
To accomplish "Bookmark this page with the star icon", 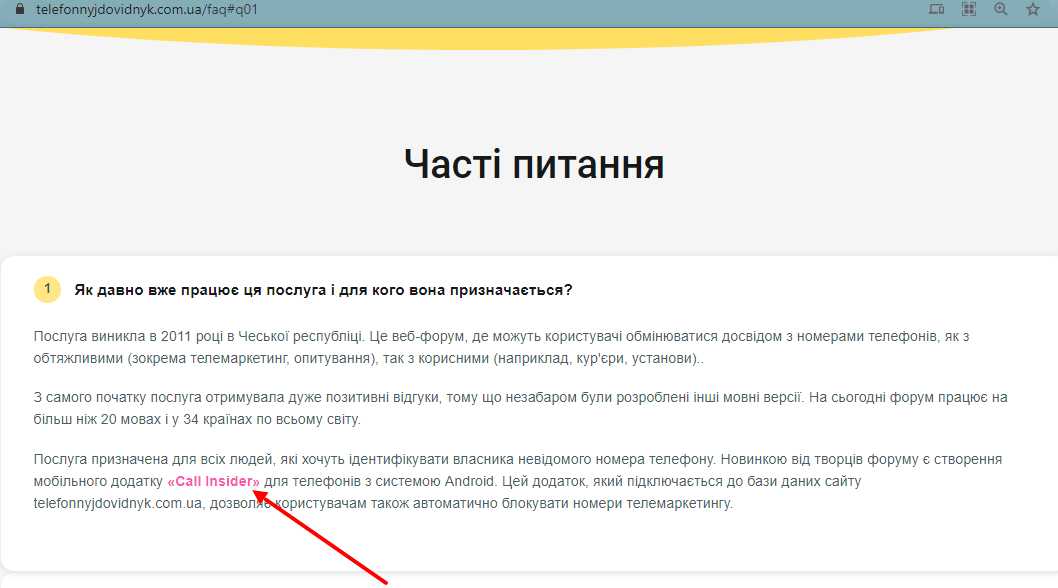I will [1033, 9].
